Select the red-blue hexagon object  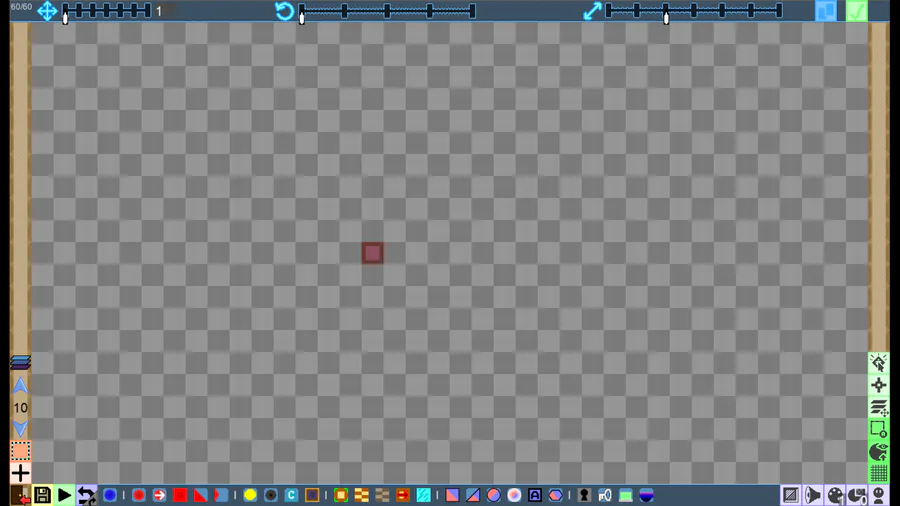coord(556,495)
